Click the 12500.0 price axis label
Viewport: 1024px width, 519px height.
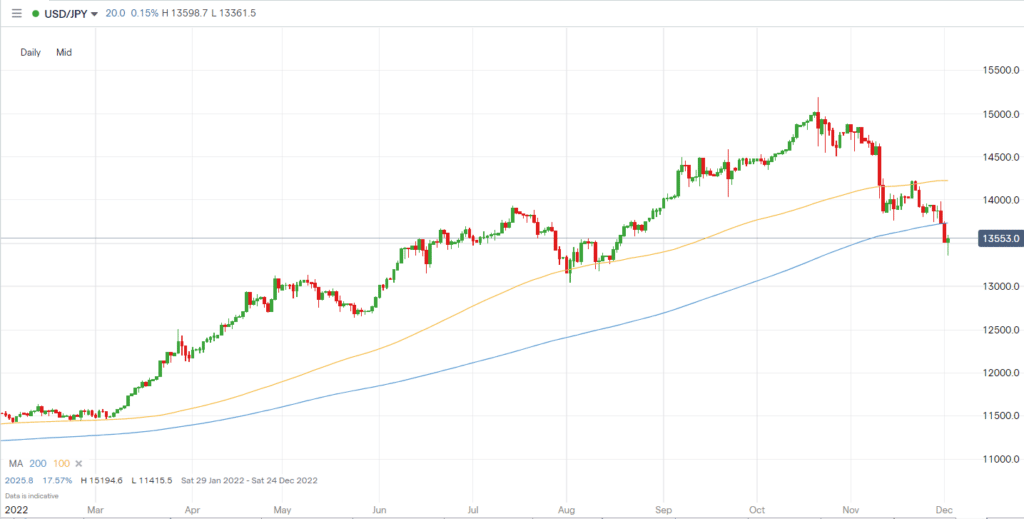coord(1001,330)
